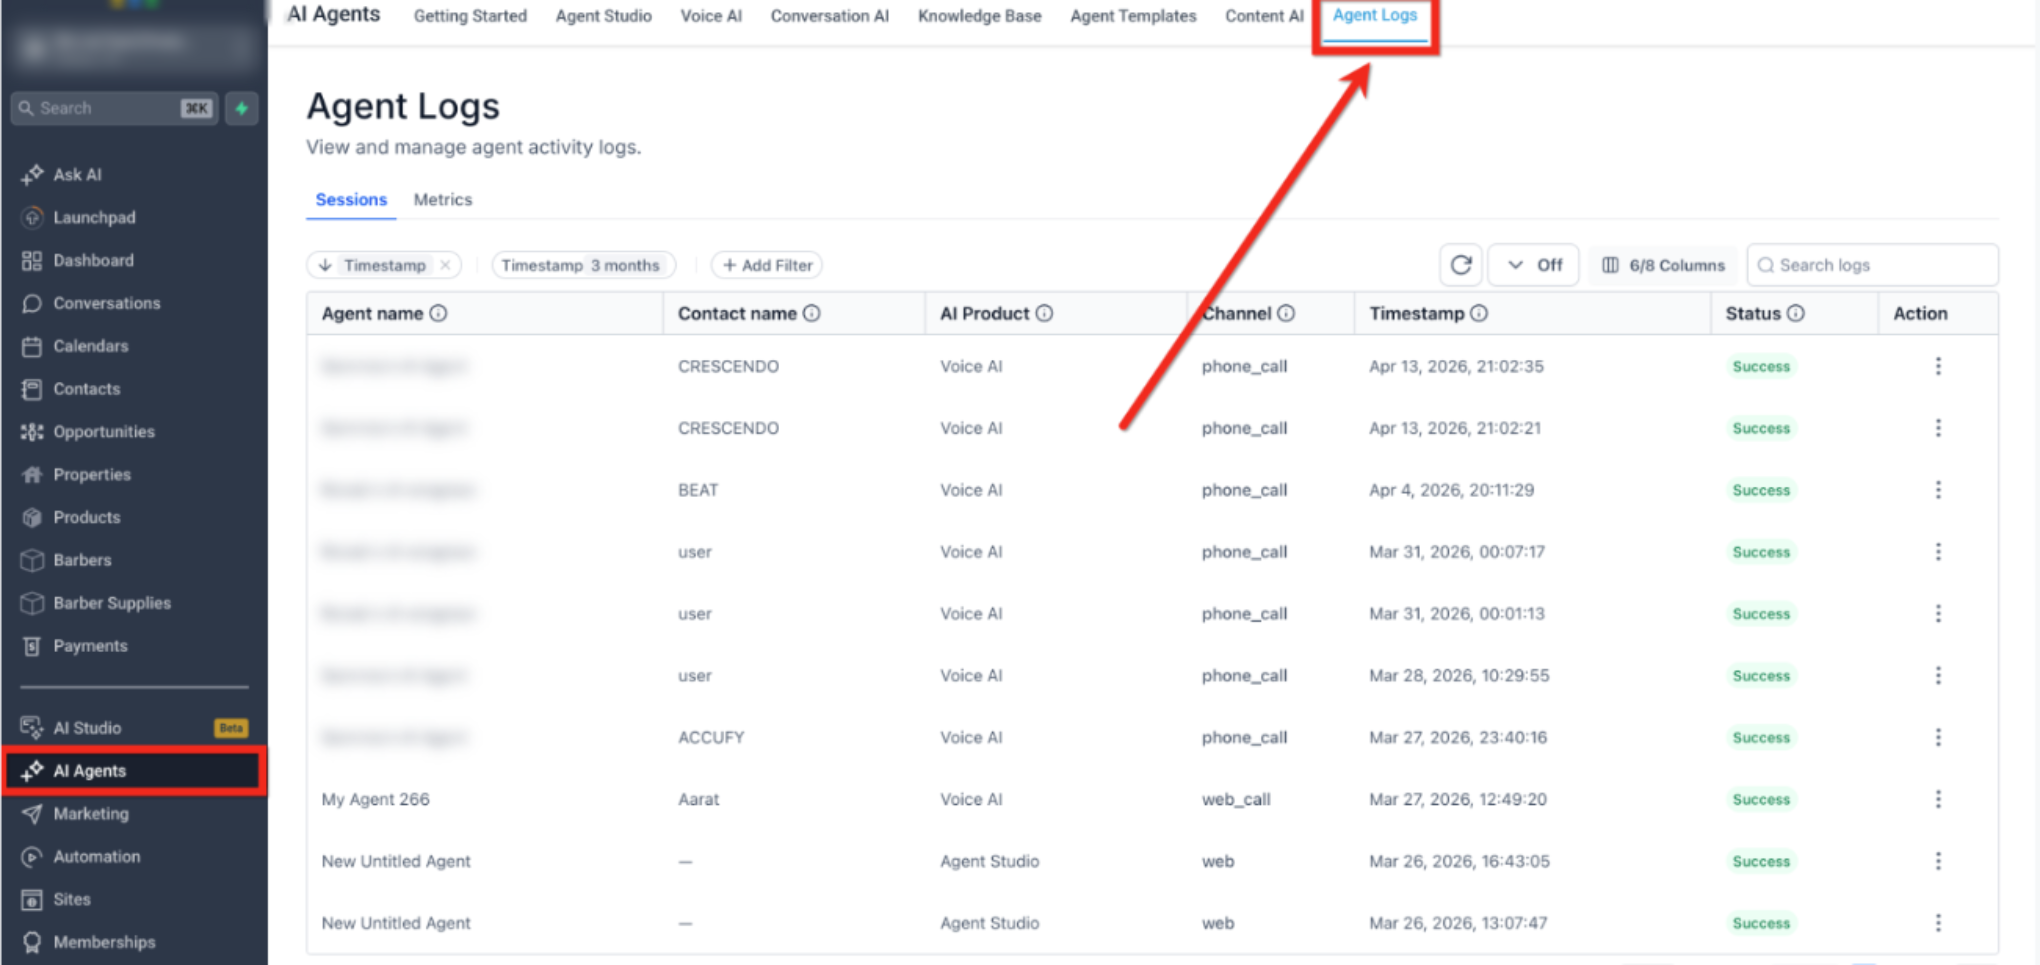Open Launchpad from sidebar
Screen dimensions: 2040x965
(x=94, y=217)
